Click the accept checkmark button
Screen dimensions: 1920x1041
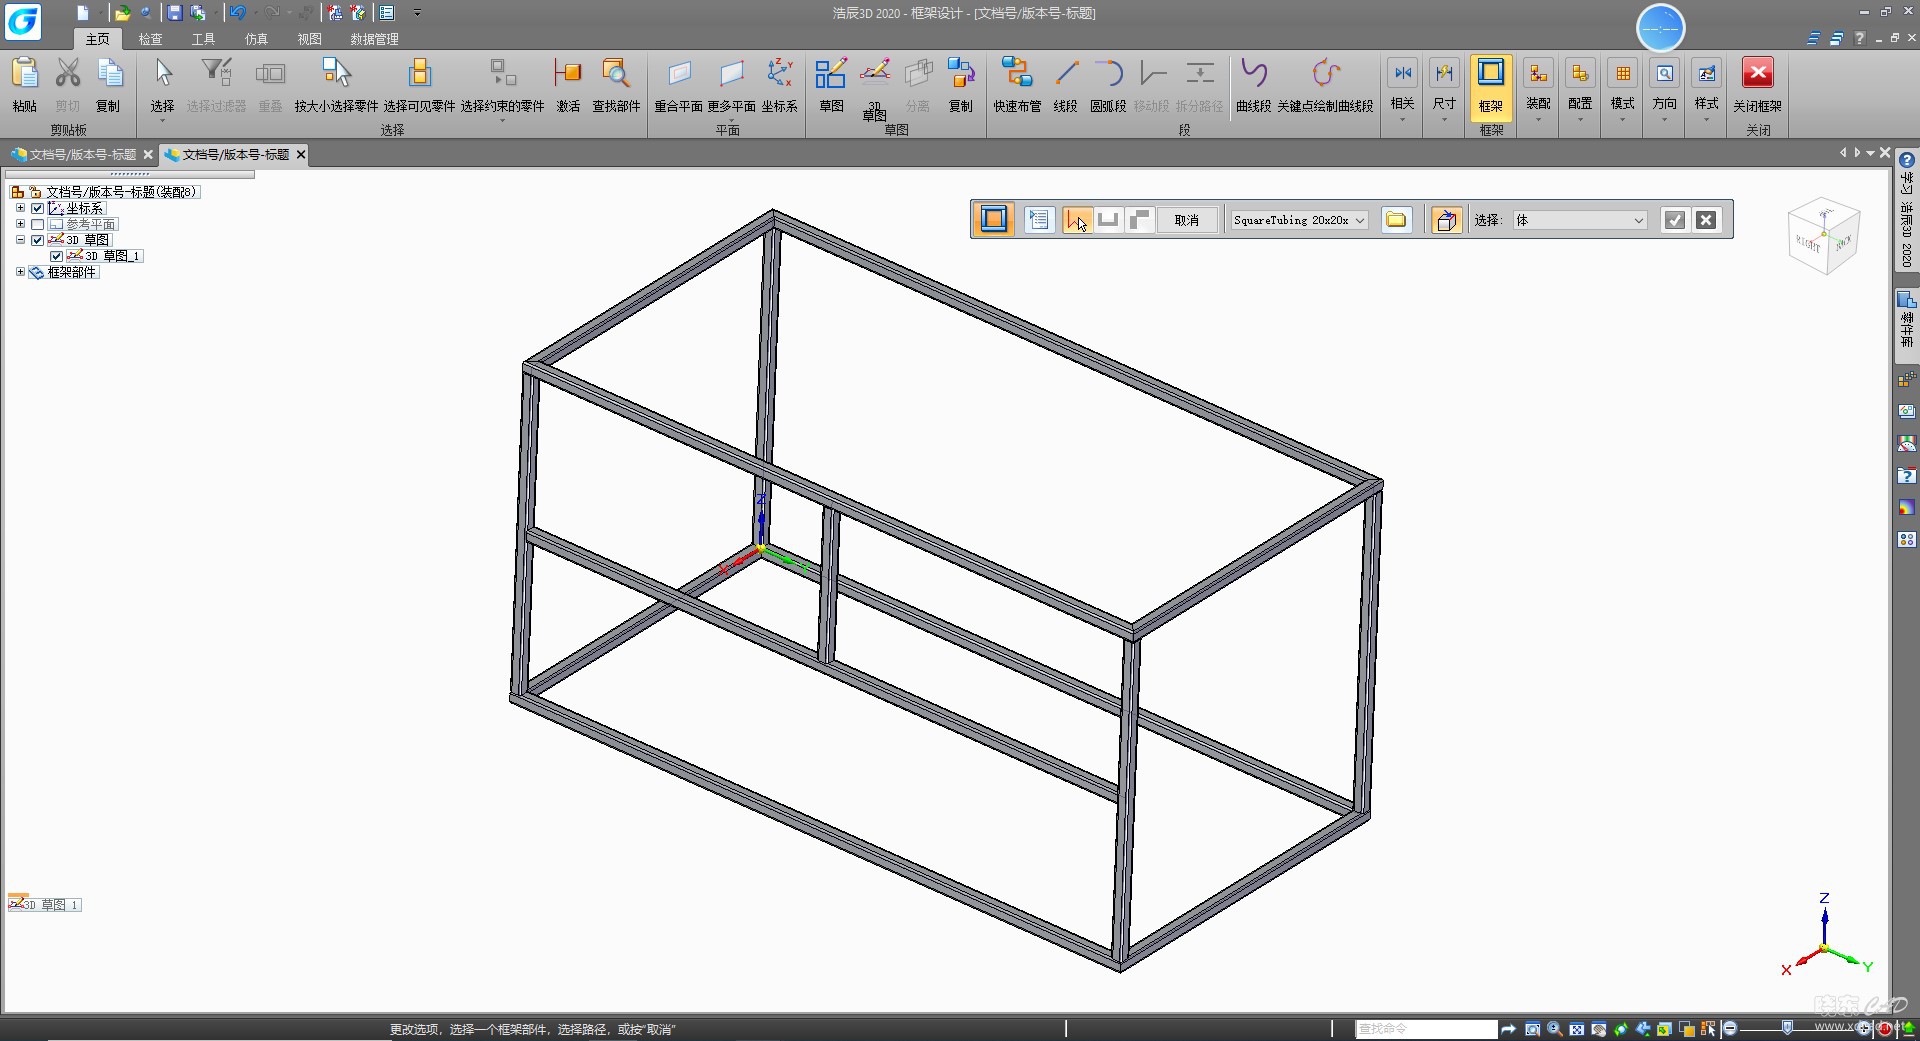[1675, 220]
